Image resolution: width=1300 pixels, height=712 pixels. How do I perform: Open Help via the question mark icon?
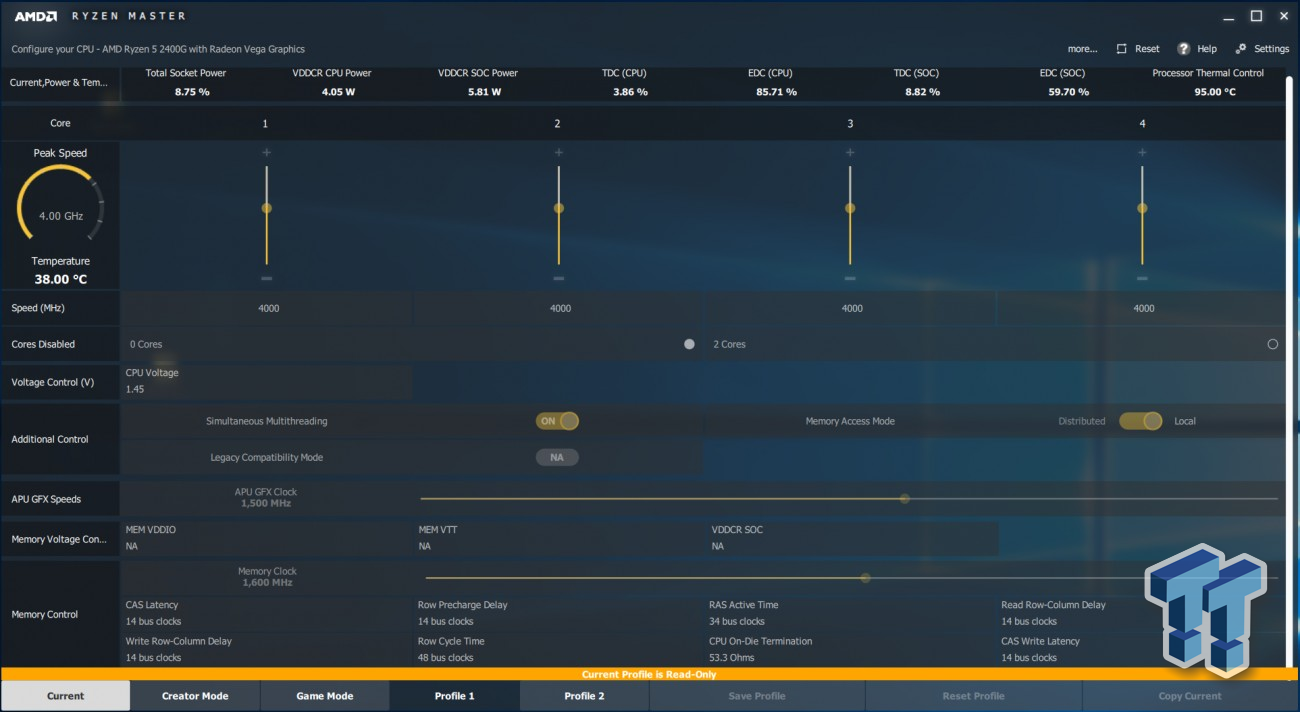1184,49
